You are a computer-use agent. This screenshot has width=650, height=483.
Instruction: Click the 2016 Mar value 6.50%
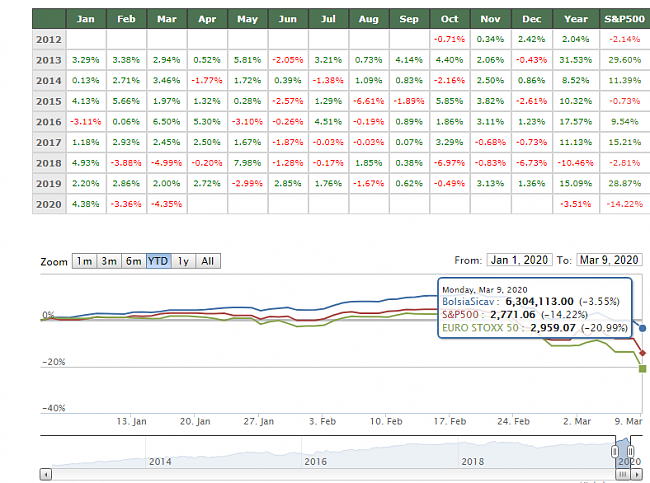pyautogui.click(x=167, y=122)
